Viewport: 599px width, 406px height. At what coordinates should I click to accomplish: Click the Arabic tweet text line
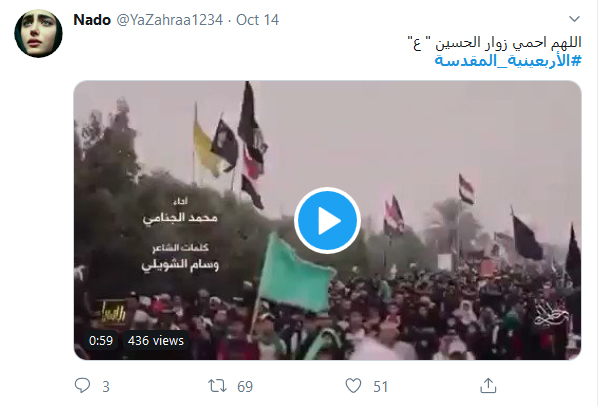[x=495, y=42]
